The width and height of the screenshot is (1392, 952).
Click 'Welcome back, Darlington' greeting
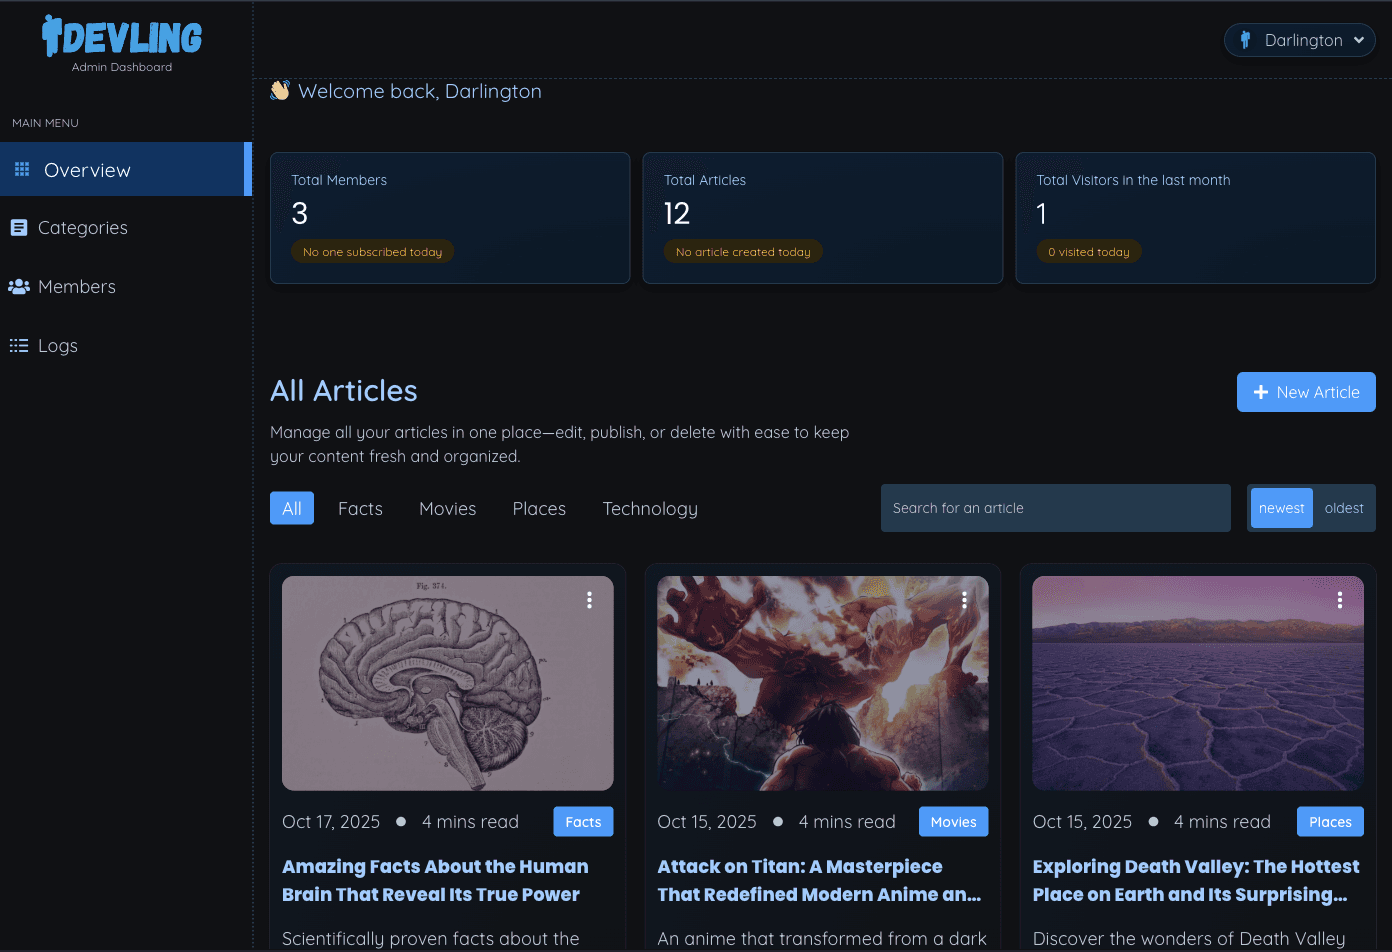click(x=420, y=91)
